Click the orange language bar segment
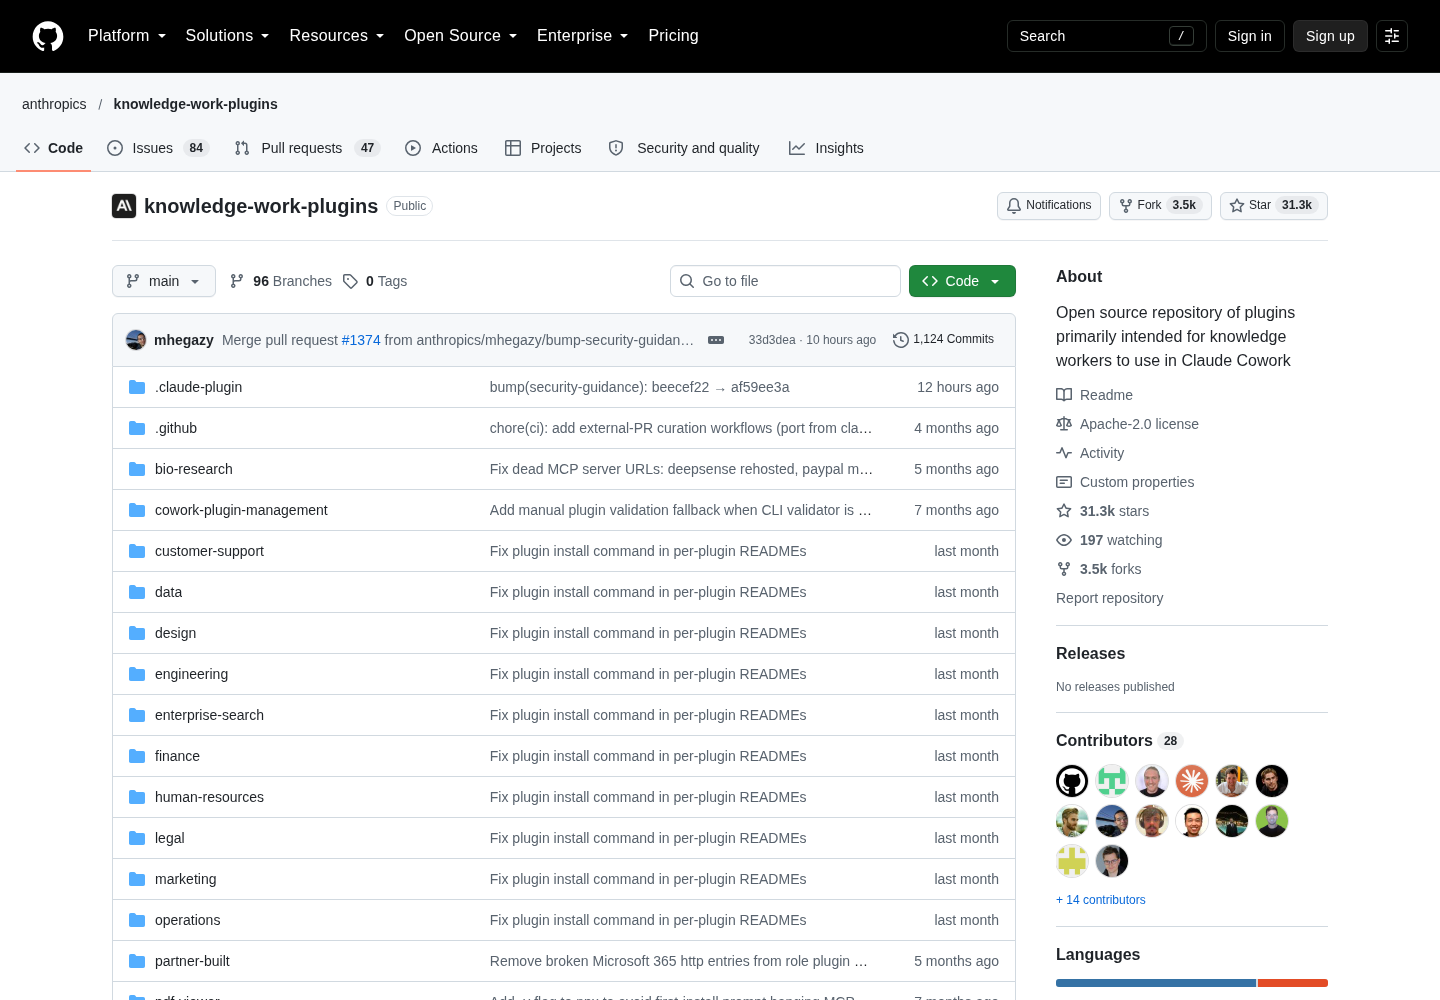 click(x=1293, y=983)
